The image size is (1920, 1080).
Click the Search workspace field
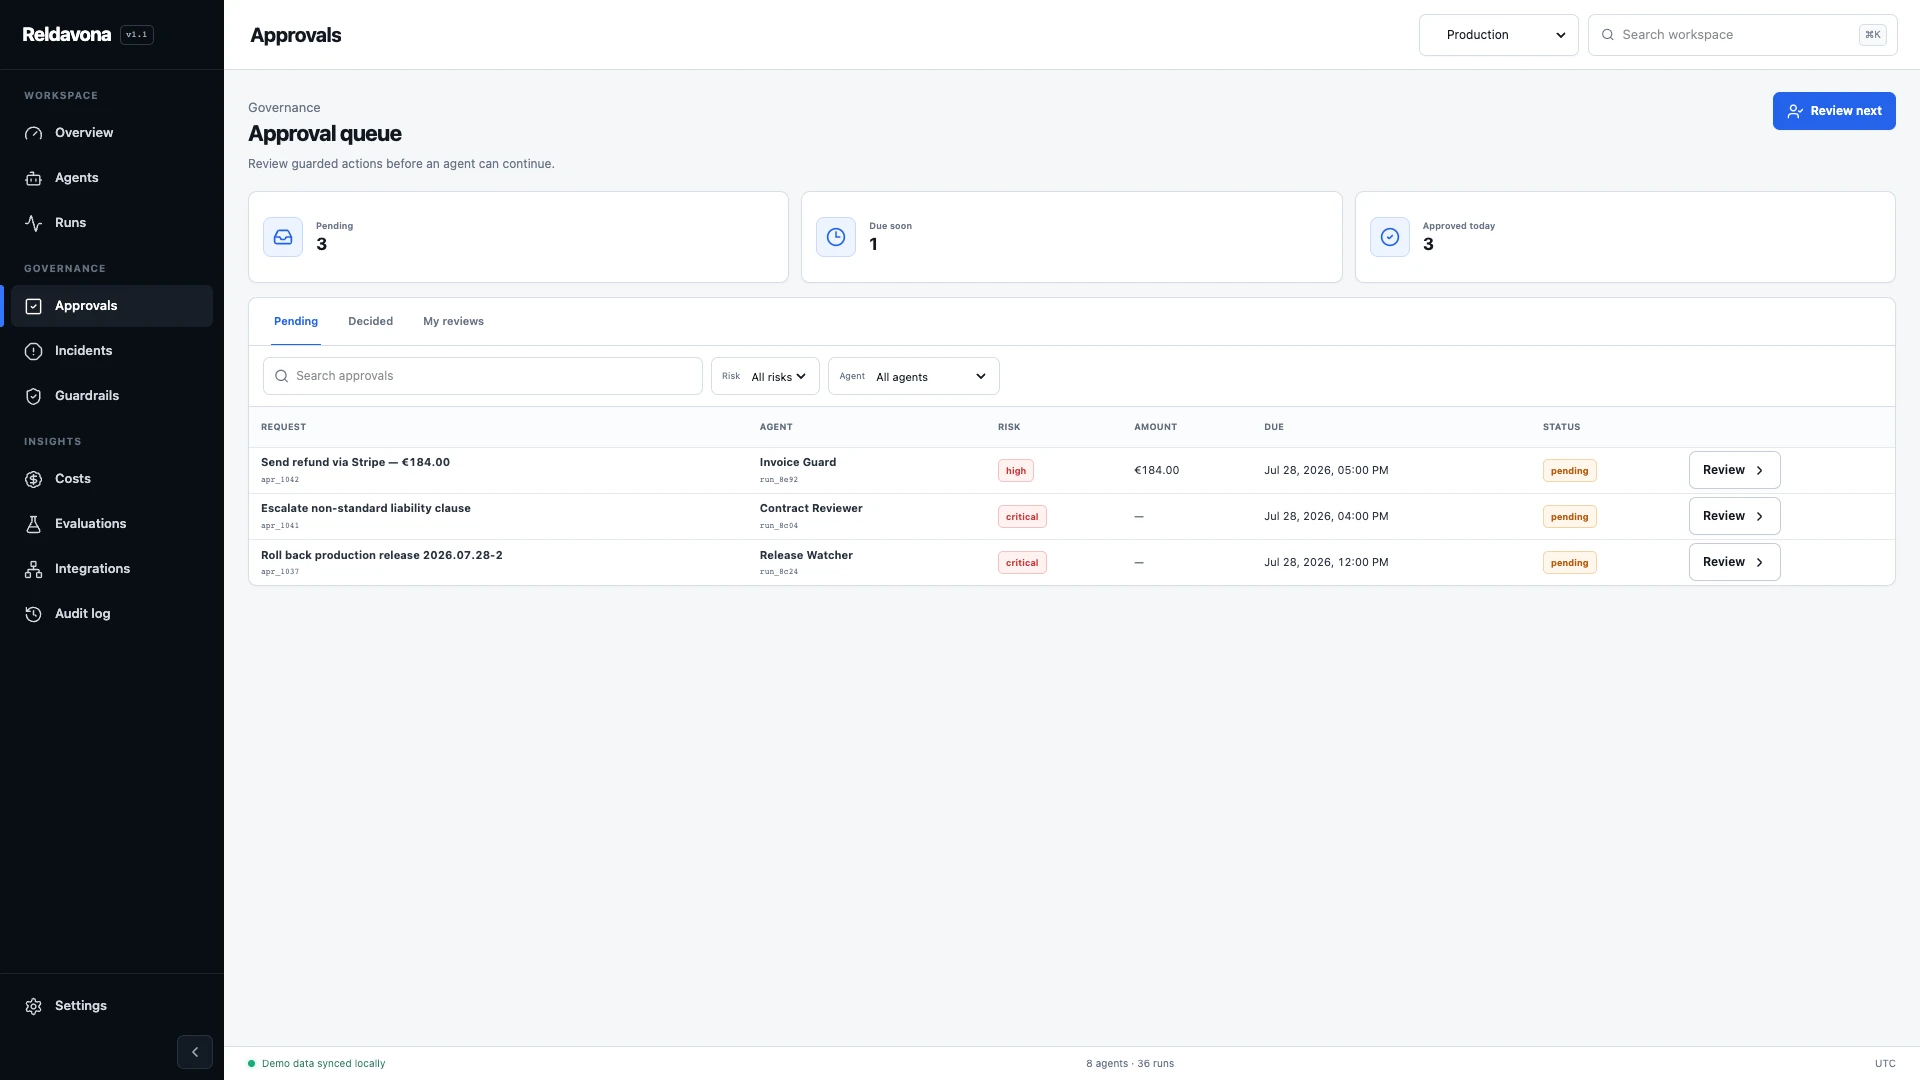[x=1742, y=35]
